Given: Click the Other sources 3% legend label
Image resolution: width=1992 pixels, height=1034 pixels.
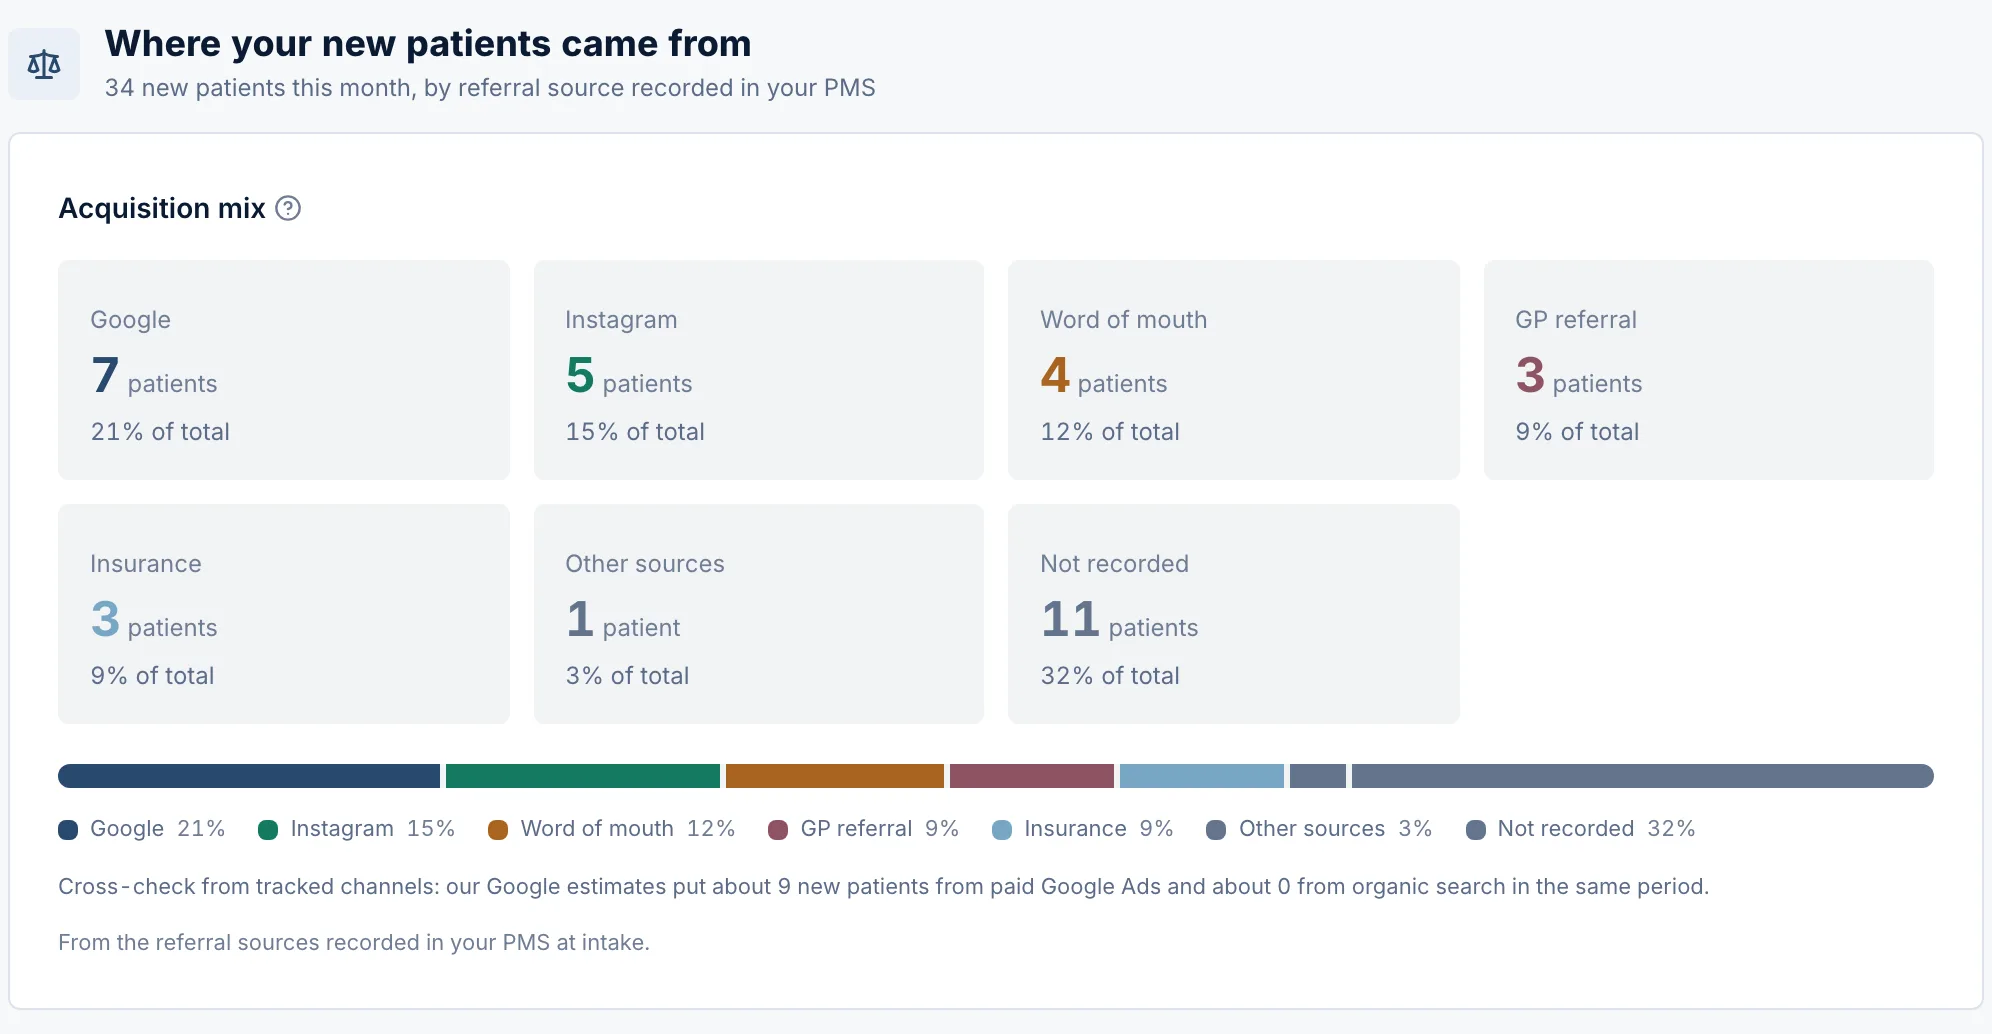Looking at the screenshot, I should pos(1335,829).
